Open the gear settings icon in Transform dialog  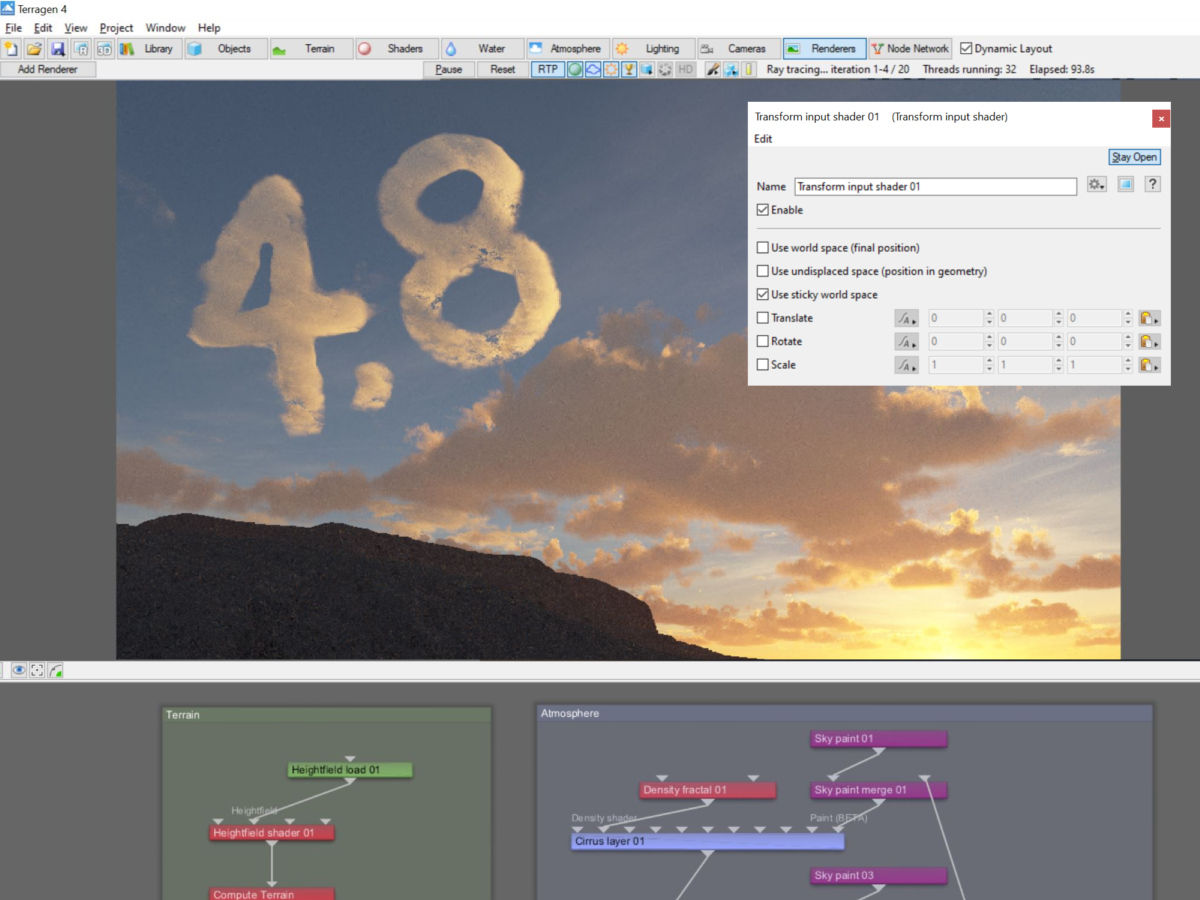click(x=1096, y=184)
